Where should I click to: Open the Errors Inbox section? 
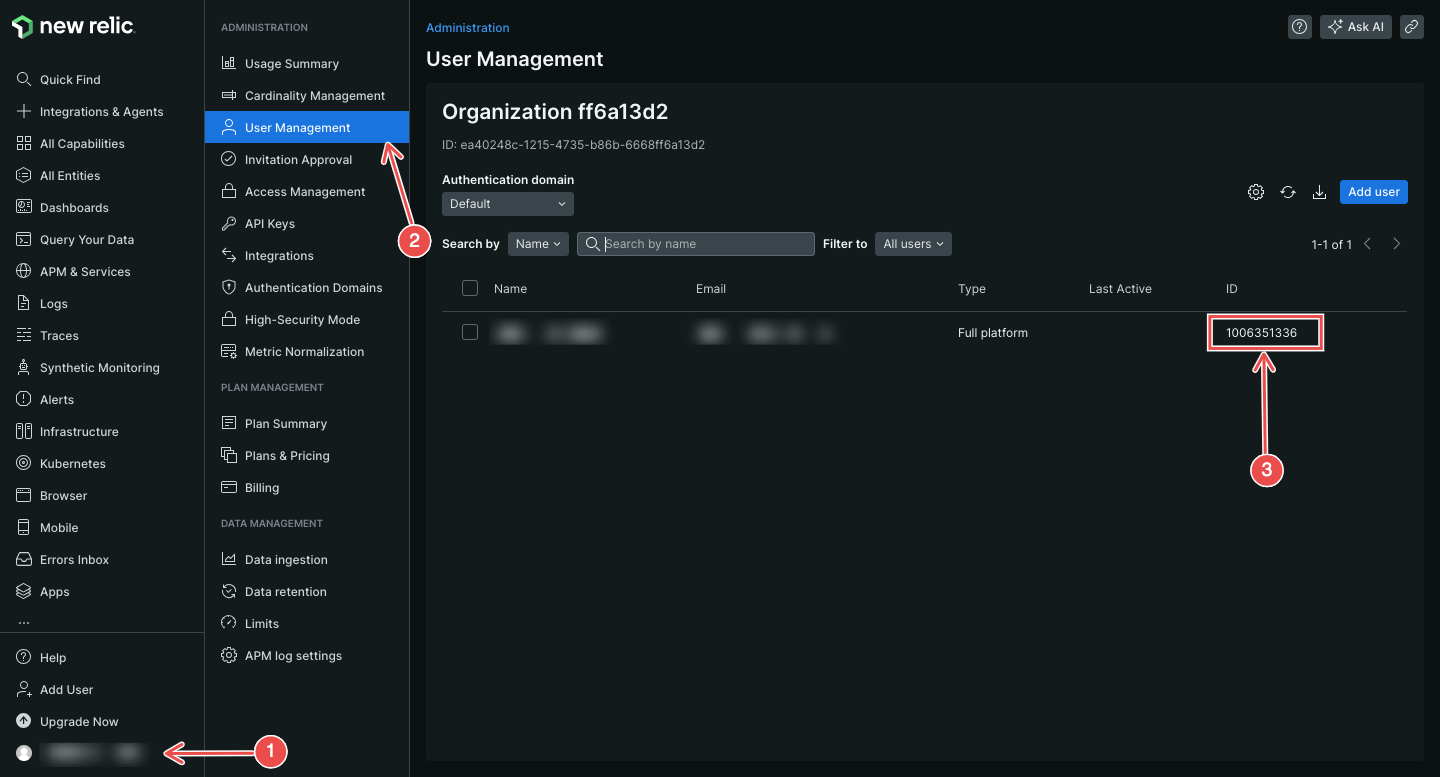pyautogui.click(x=74, y=559)
